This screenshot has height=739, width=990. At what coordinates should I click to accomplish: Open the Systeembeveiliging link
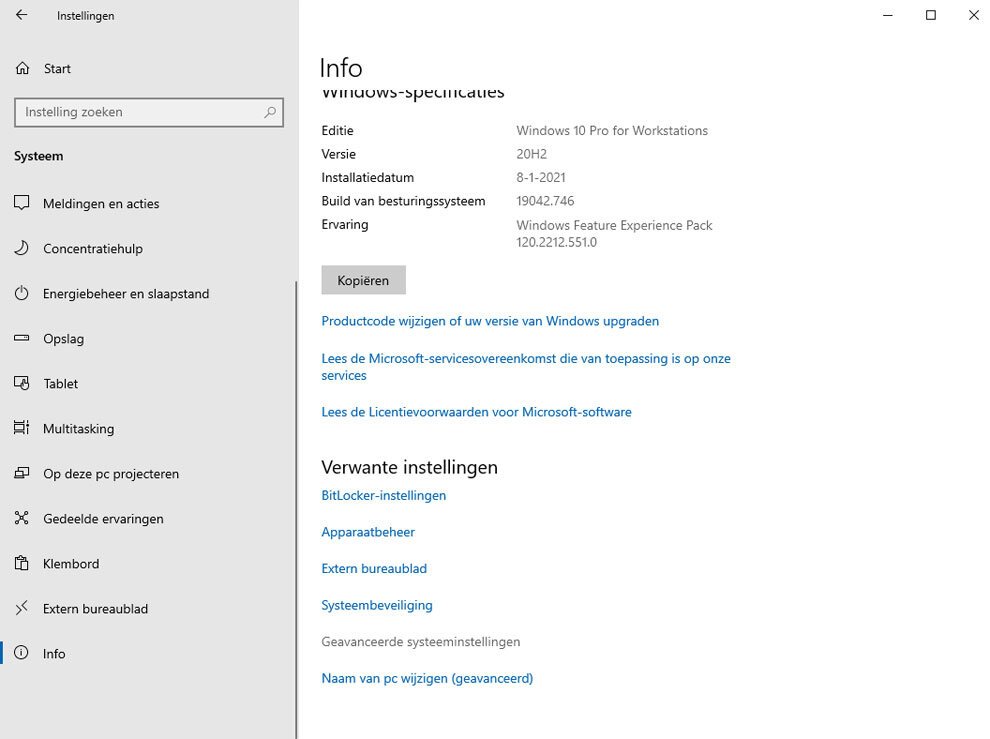377,605
